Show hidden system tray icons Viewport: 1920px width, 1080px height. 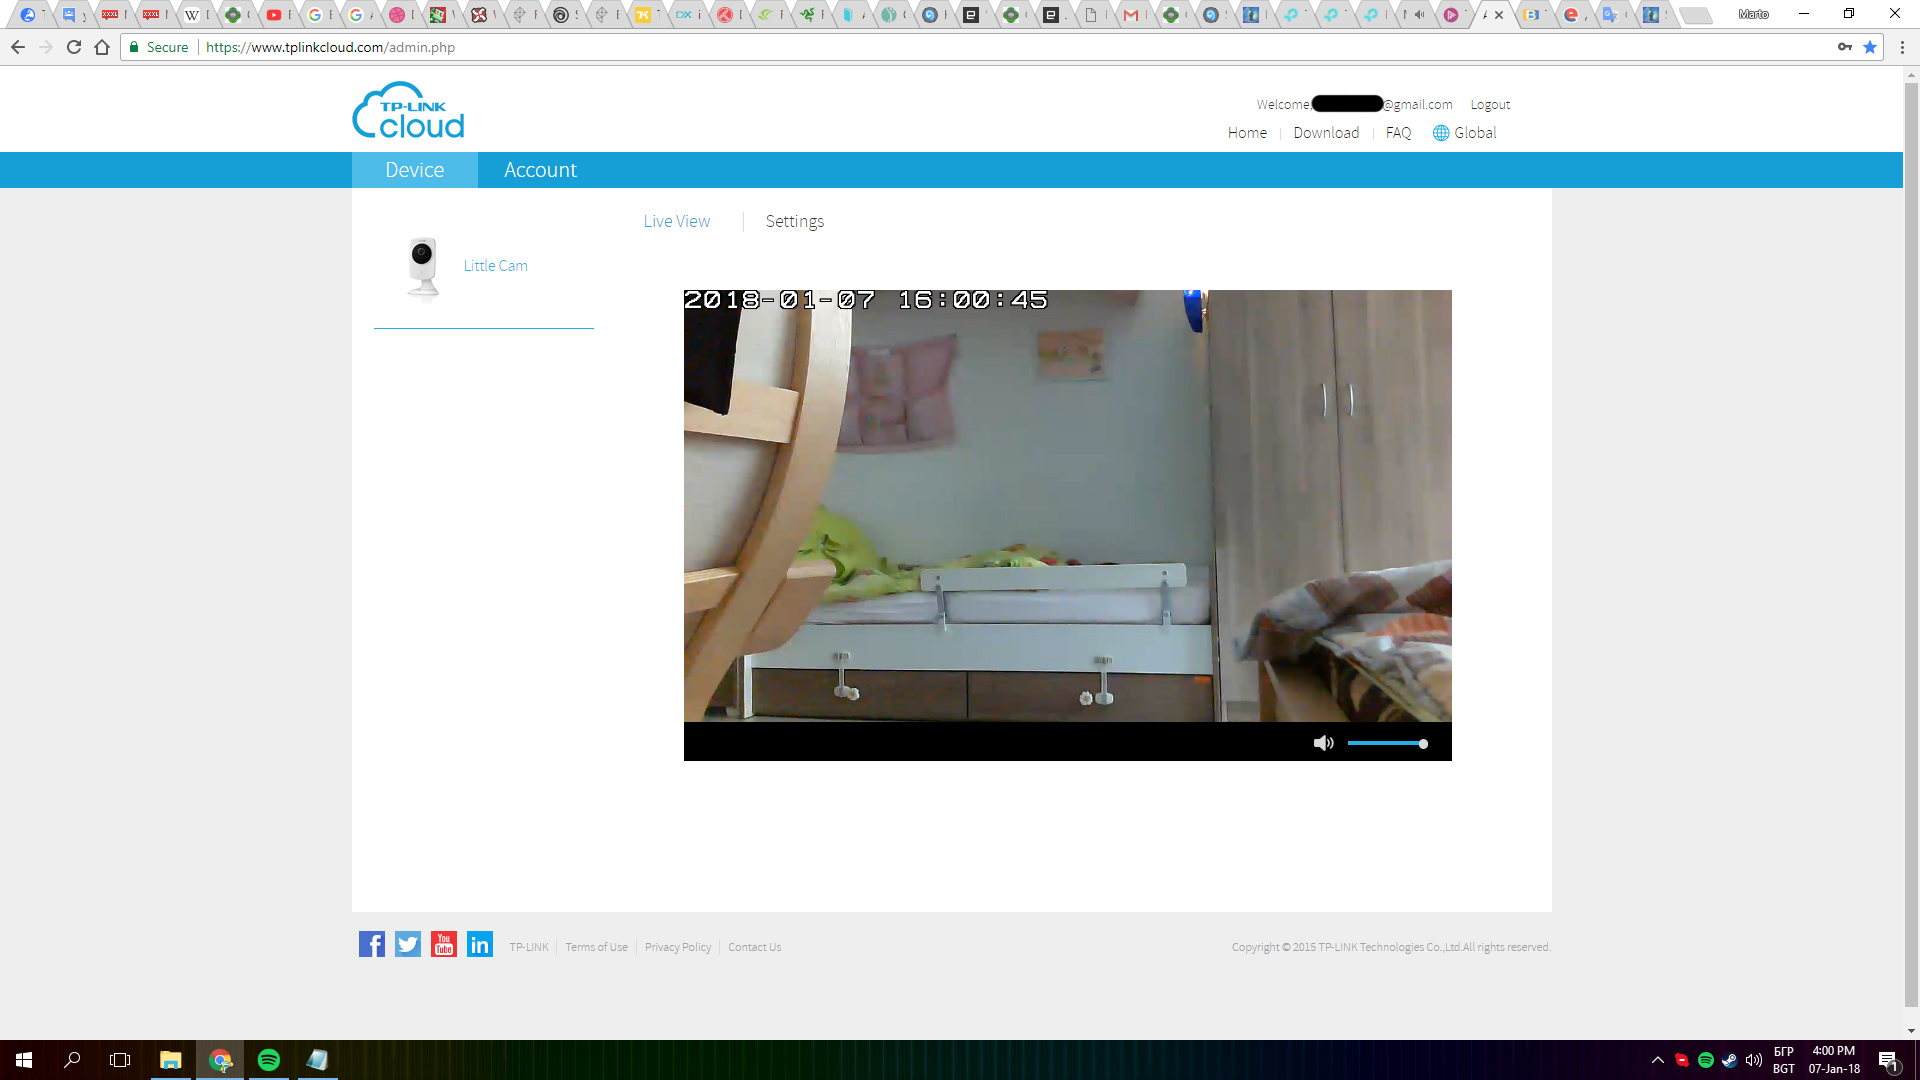(1657, 1060)
